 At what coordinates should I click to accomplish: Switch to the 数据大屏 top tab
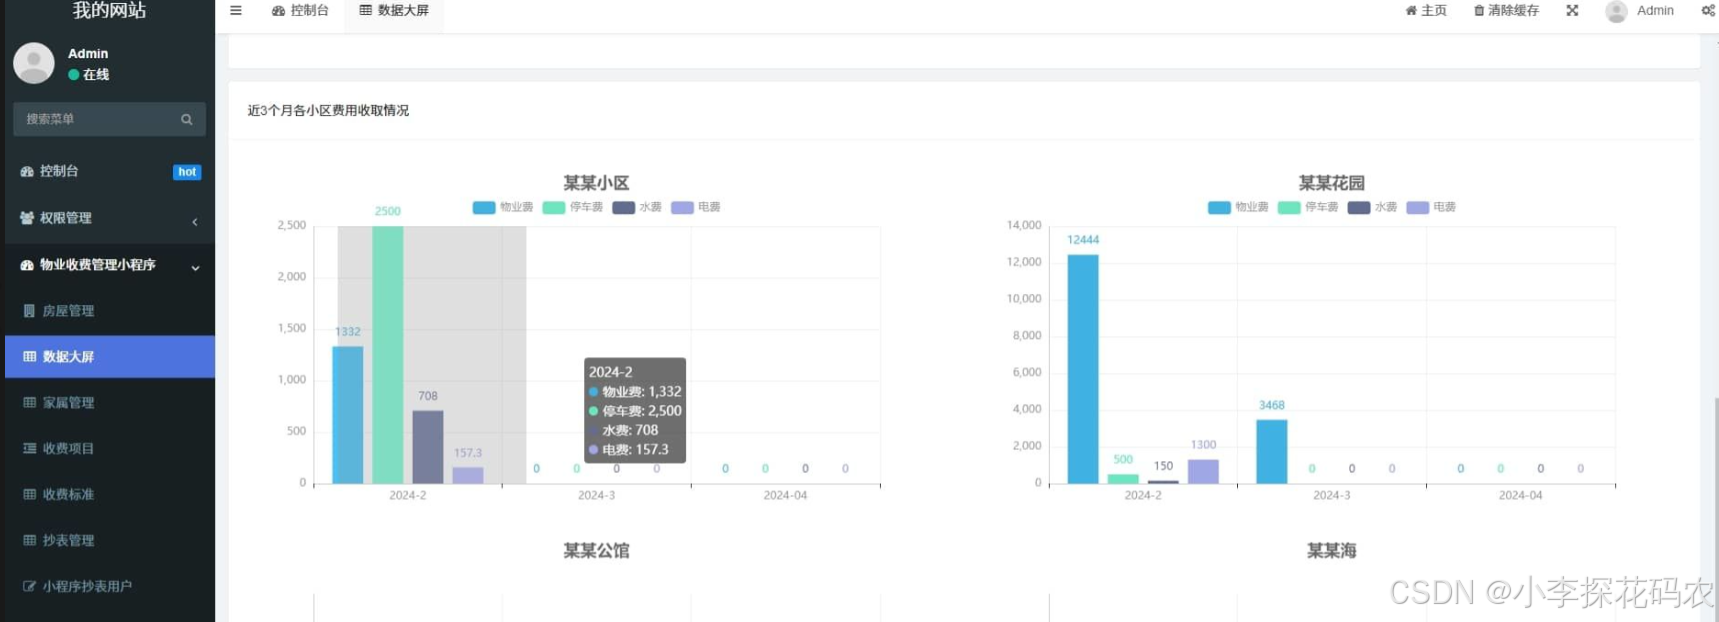tap(394, 11)
